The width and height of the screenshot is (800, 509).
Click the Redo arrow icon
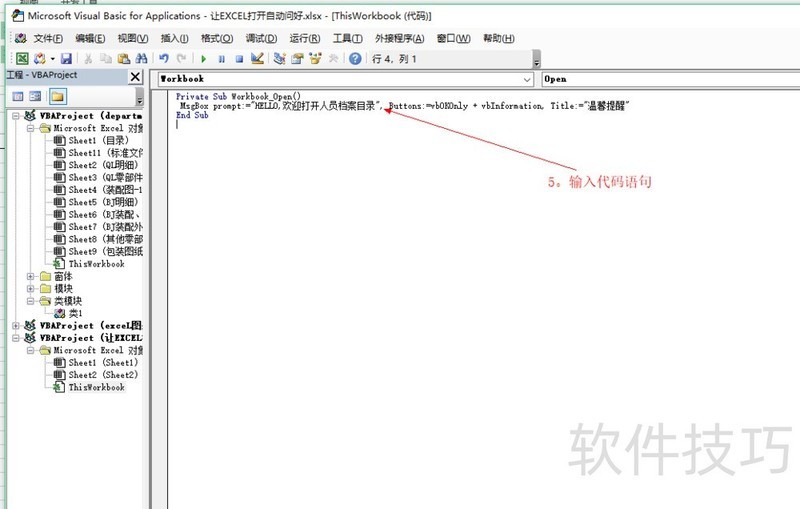click(x=182, y=59)
